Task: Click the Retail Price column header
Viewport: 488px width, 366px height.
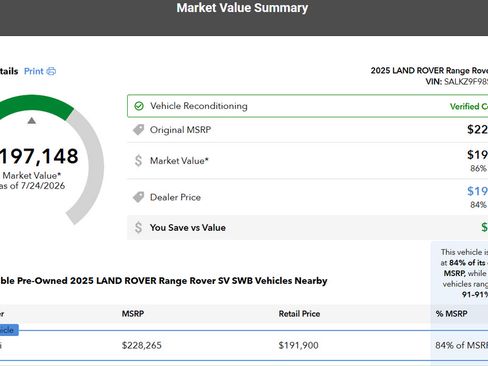Action: 299,314
